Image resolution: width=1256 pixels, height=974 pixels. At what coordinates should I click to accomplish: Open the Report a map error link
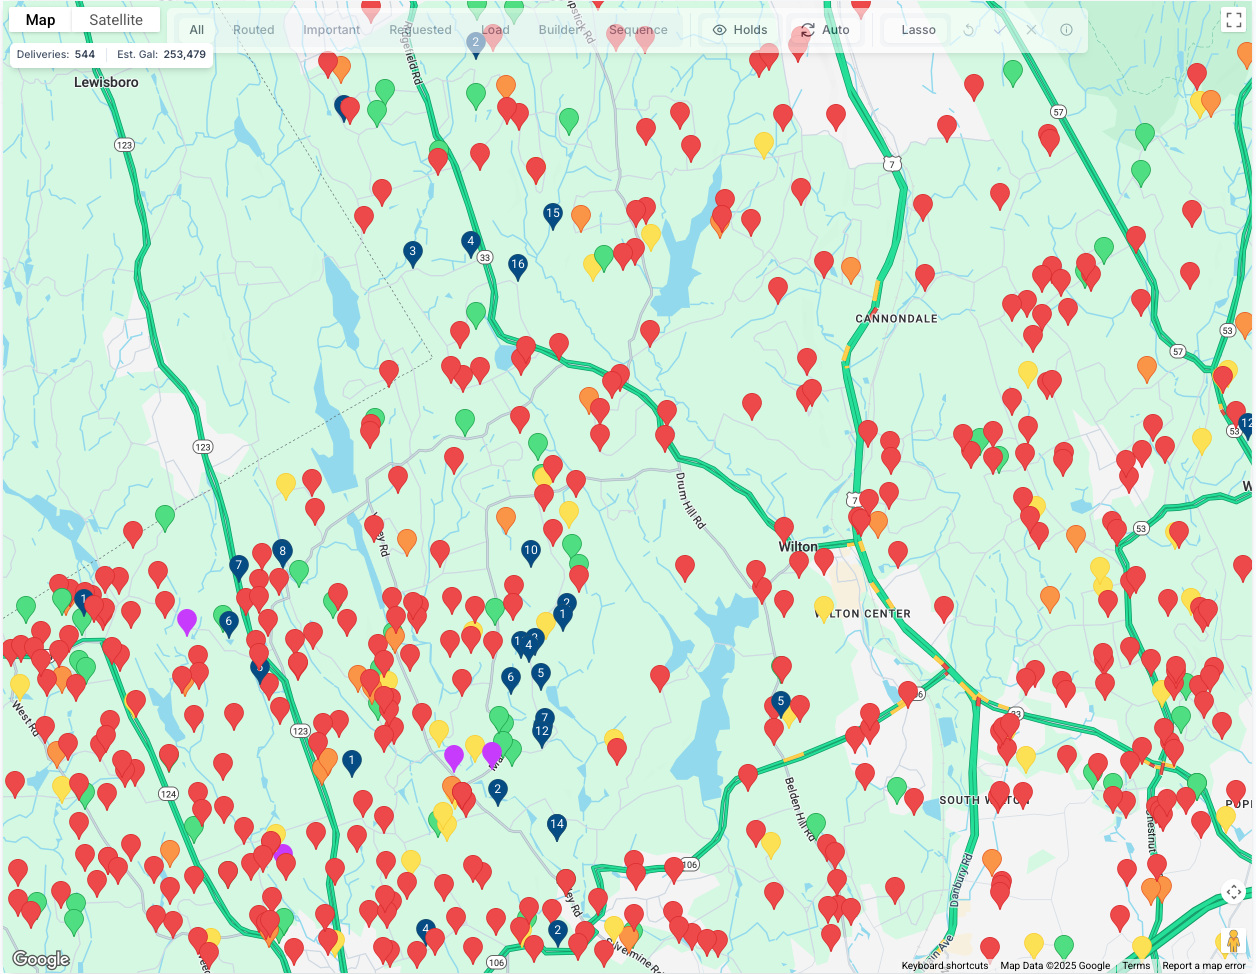[1204, 966]
